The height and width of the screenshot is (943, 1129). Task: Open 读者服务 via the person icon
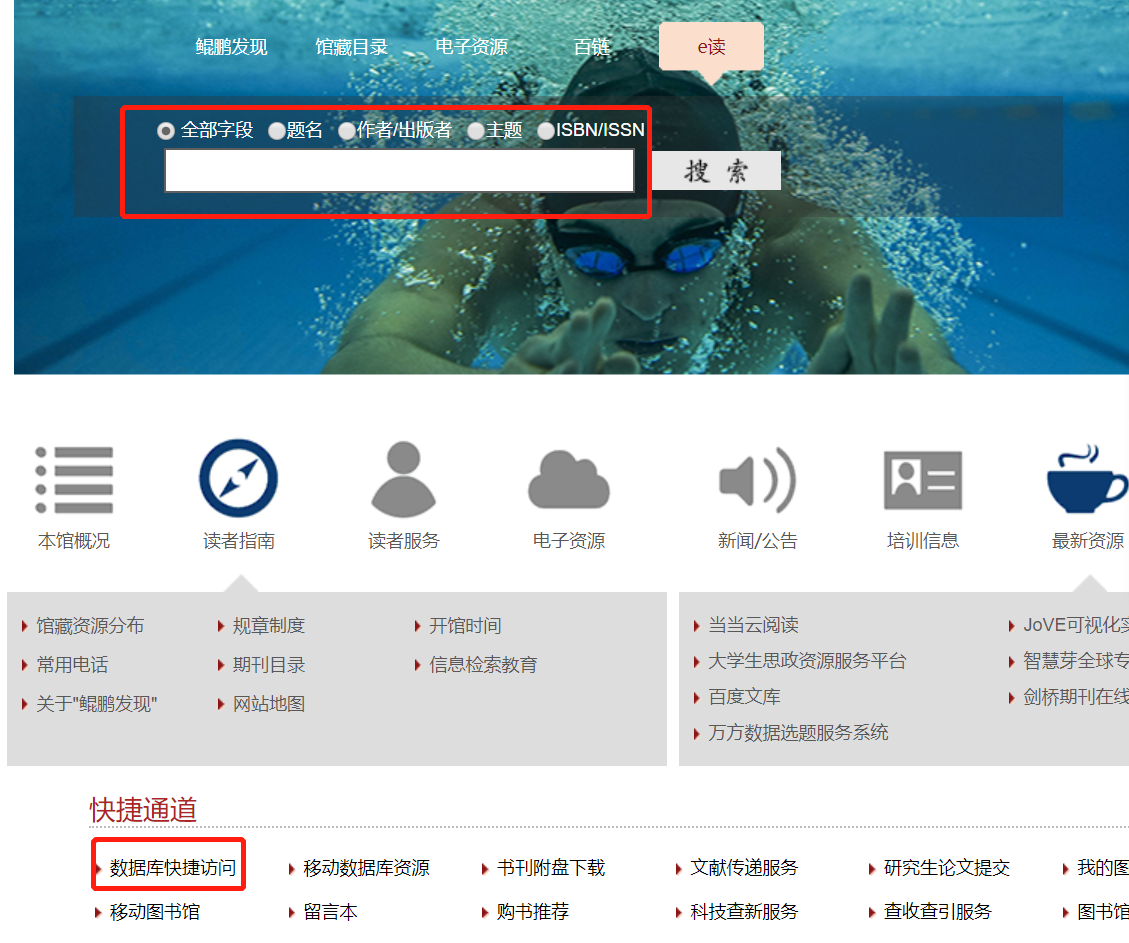(x=403, y=478)
